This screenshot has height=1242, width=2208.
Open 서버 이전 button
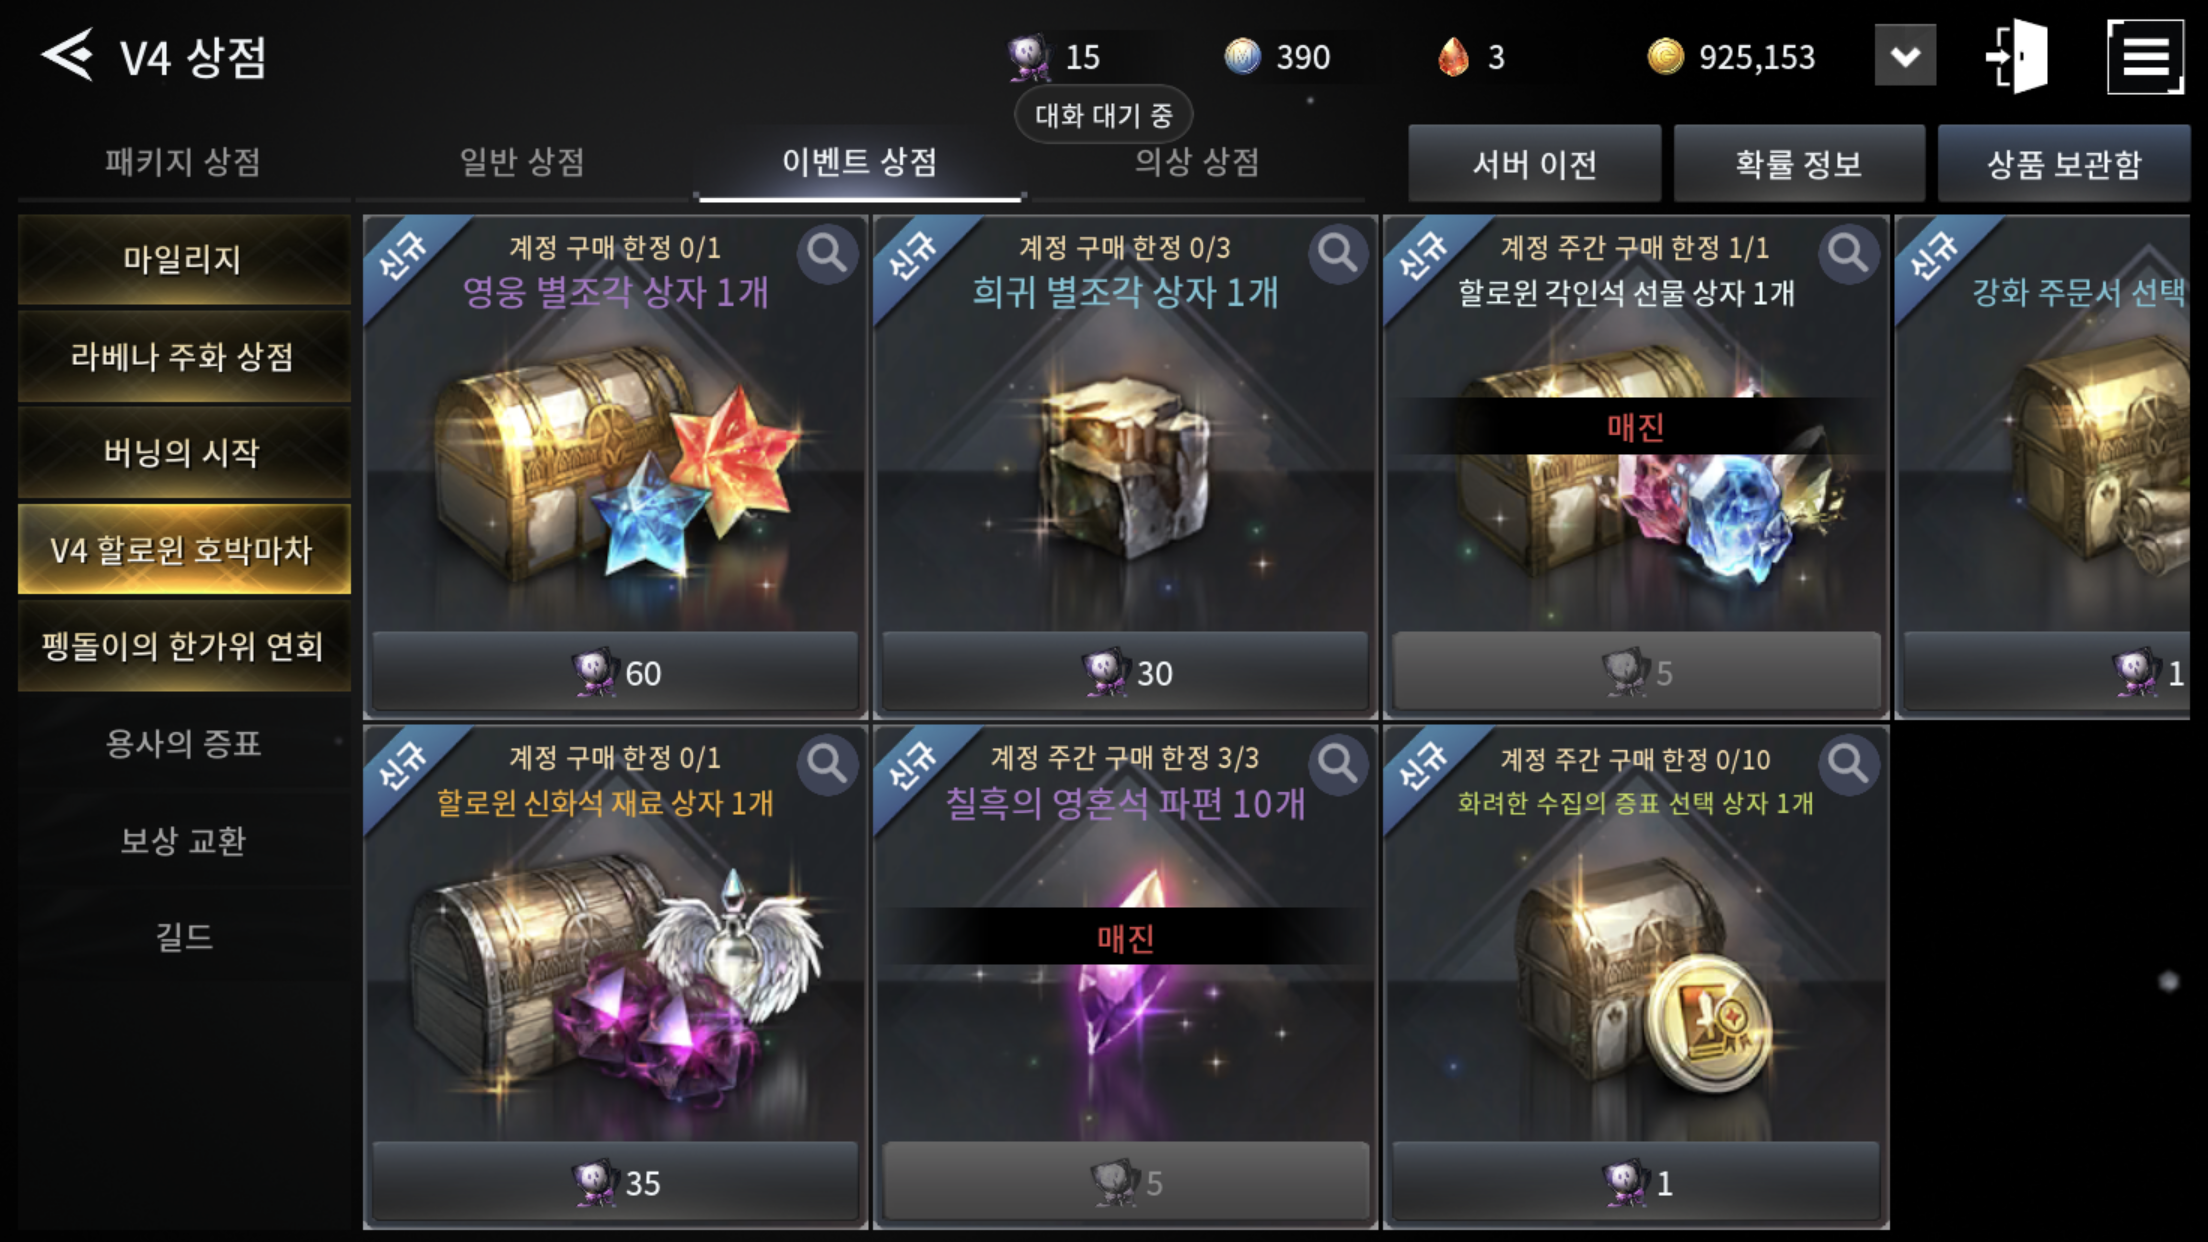click(1534, 164)
